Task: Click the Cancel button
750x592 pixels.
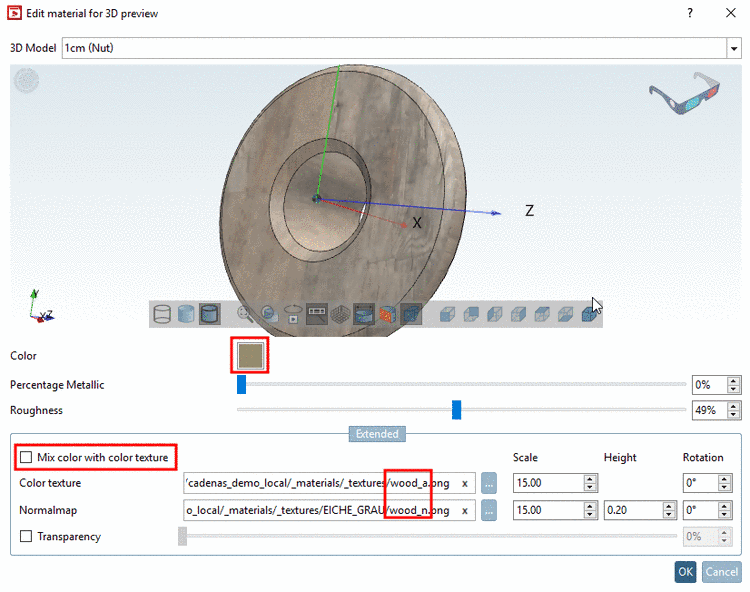Action: 722,572
